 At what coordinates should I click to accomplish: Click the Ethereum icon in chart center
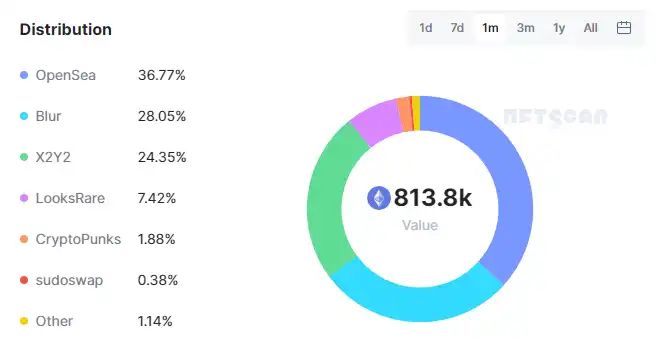pos(379,198)
